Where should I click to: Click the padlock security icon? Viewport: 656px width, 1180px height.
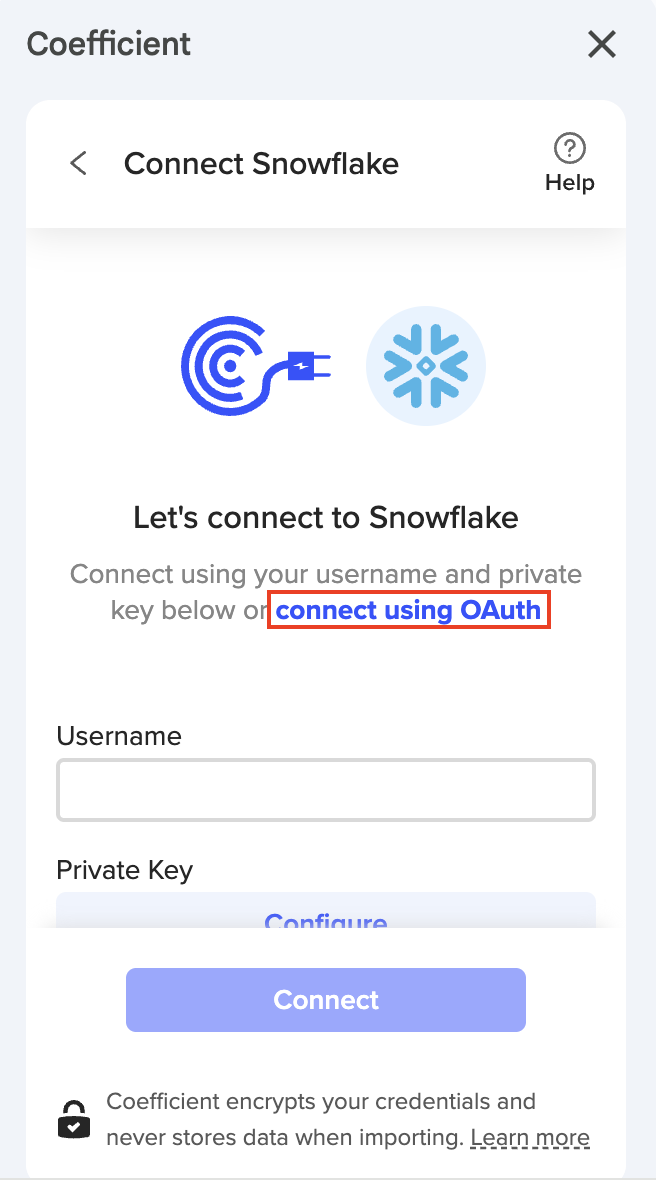tap(74, 1119)
